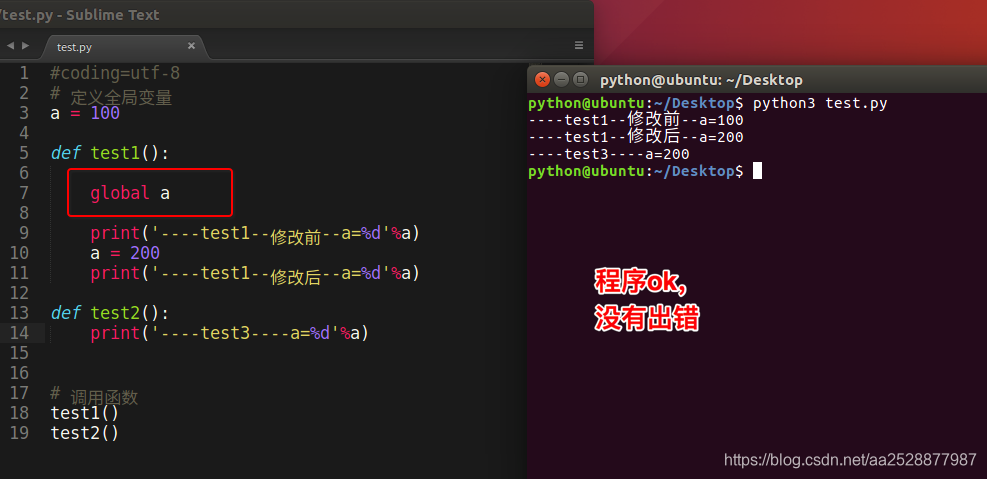Screen dimensions: 987x479
Task: Click the test2() call on line 19
Action: point(84,433)
